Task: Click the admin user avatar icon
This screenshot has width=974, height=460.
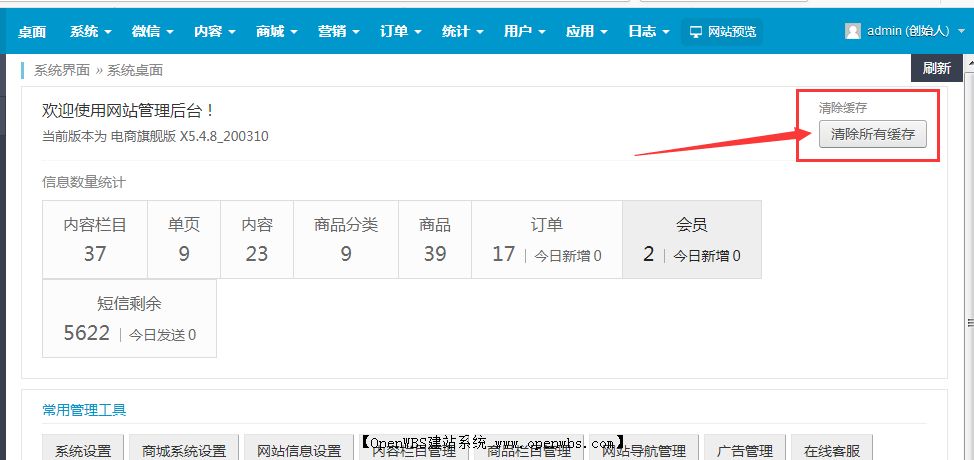Action: (852, 32)
